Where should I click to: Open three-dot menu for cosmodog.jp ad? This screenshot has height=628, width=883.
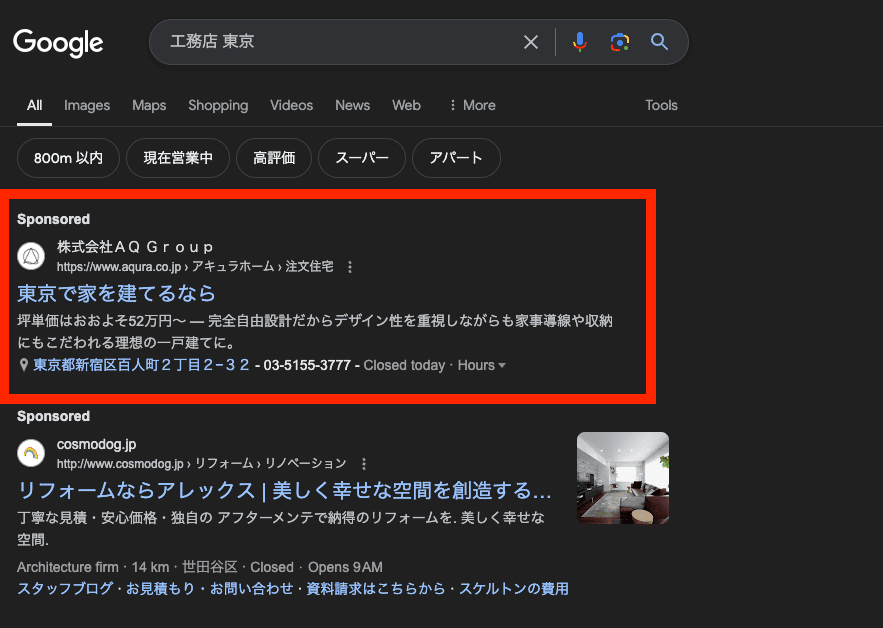(x=364, y=464)
